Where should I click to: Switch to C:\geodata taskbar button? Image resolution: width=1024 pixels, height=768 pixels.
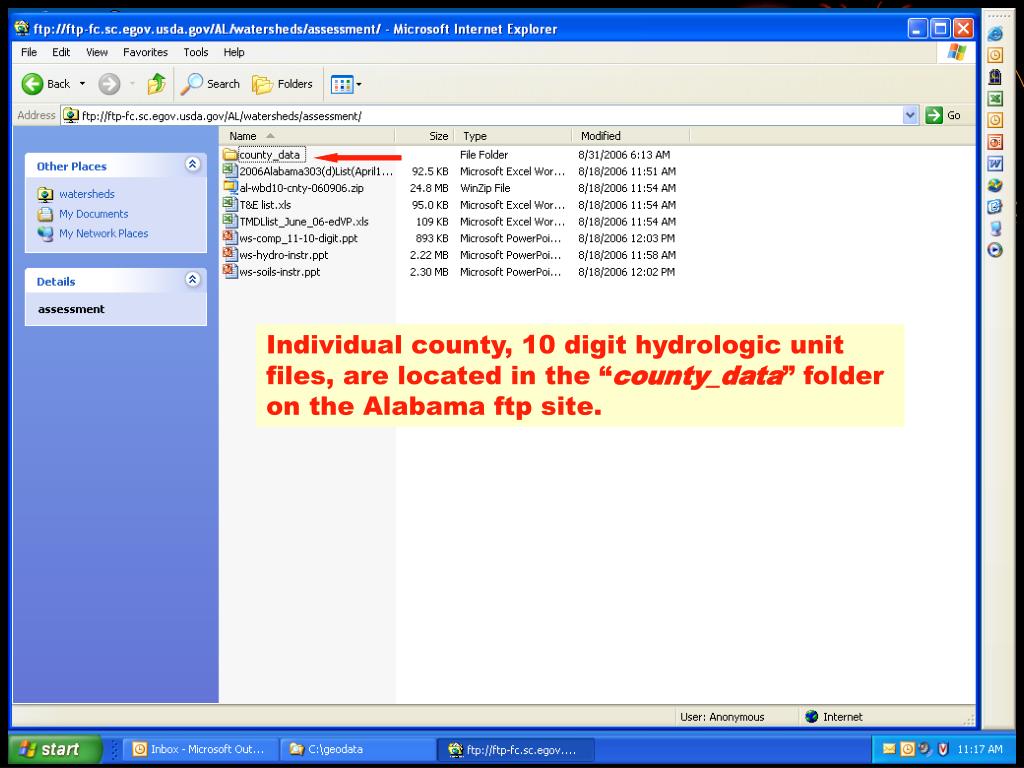click(x=358, y=749)
